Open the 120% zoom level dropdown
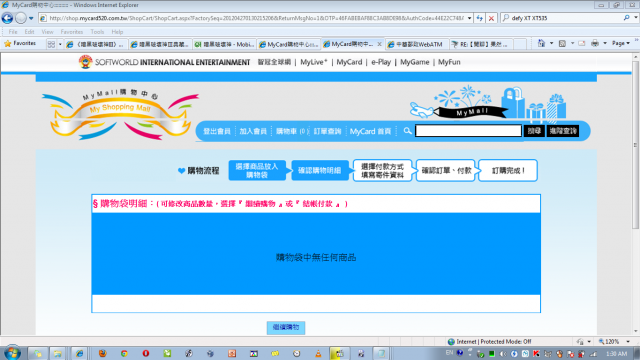 click(x=628, y=342)
